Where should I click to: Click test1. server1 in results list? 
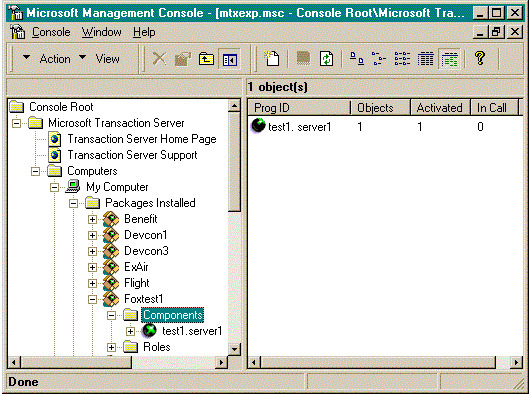click(x=299, y=127)
